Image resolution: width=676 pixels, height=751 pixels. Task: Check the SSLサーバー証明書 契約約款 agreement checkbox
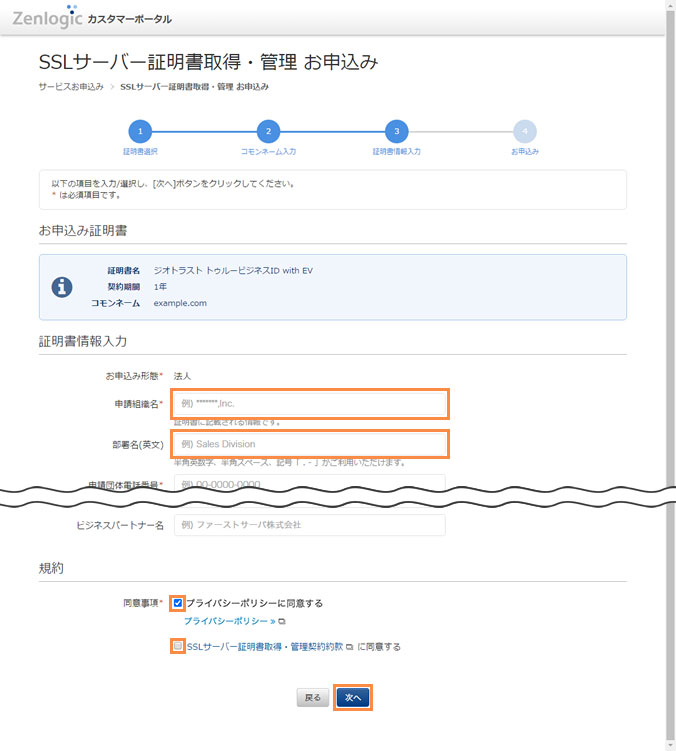(x=178, y=647)
